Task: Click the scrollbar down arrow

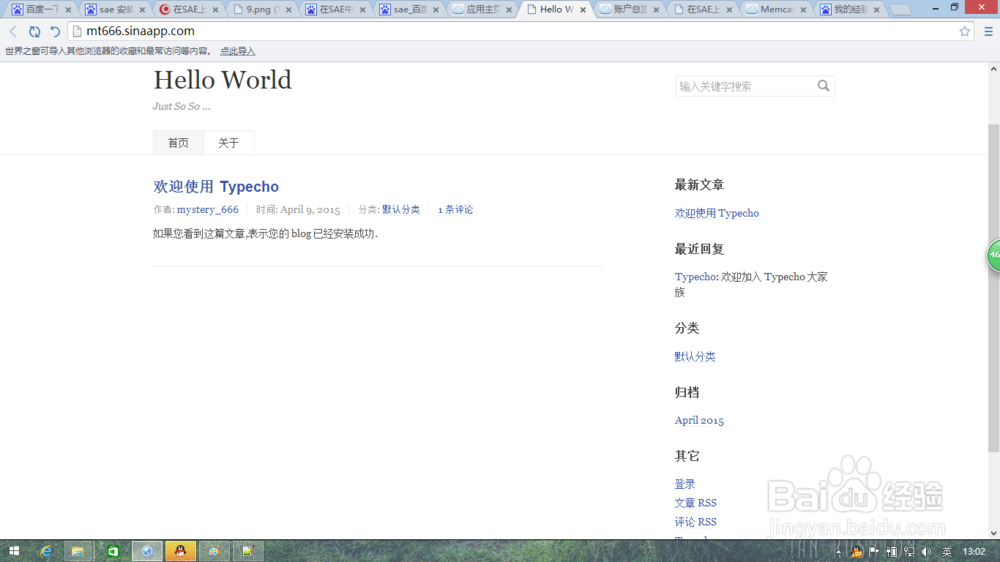Action: [x=994, y=533]
